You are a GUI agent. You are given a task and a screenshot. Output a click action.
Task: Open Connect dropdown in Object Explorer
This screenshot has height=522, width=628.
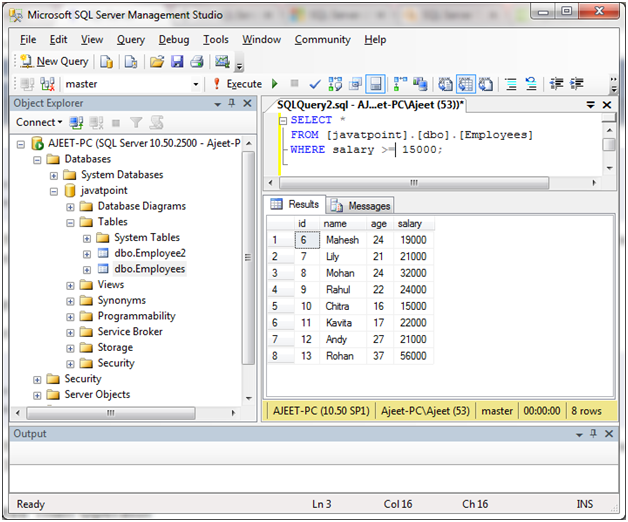(39, 122)
